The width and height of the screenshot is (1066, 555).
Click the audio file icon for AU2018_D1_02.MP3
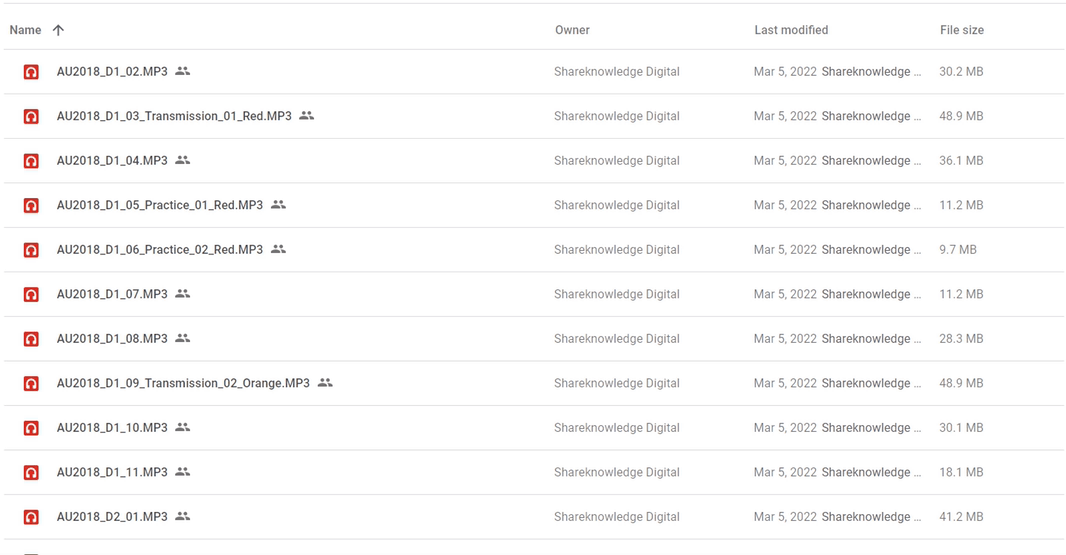(x=31, y=72)
